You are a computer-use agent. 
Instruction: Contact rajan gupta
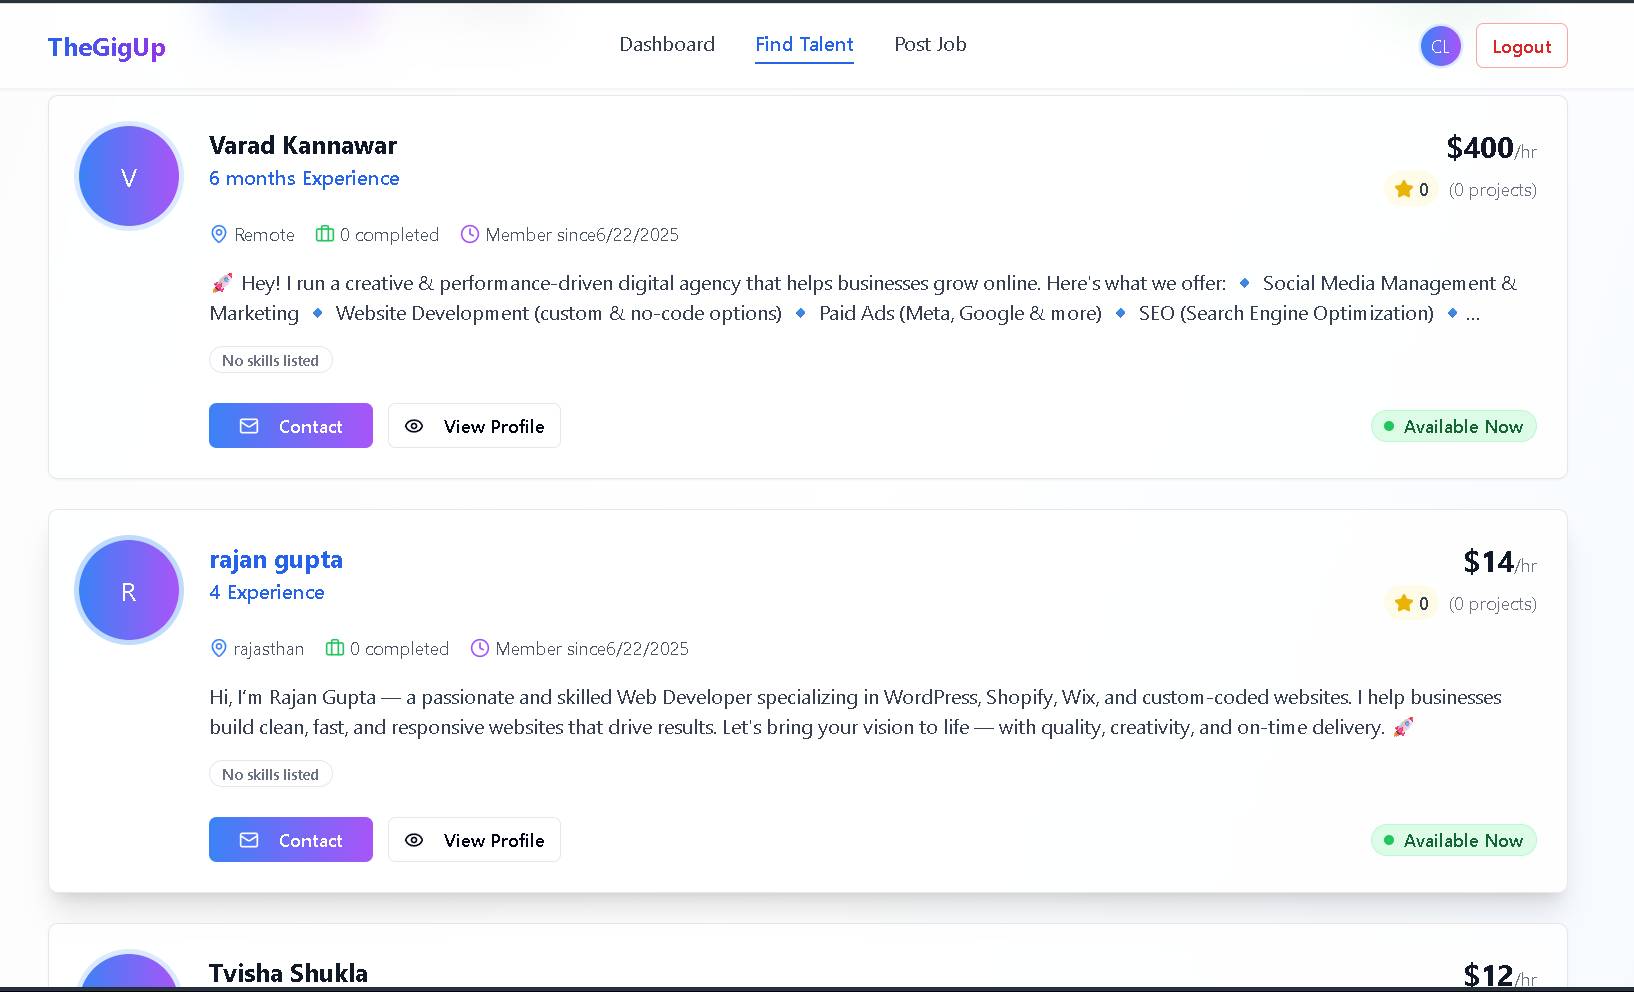click(x=291, y=840)
